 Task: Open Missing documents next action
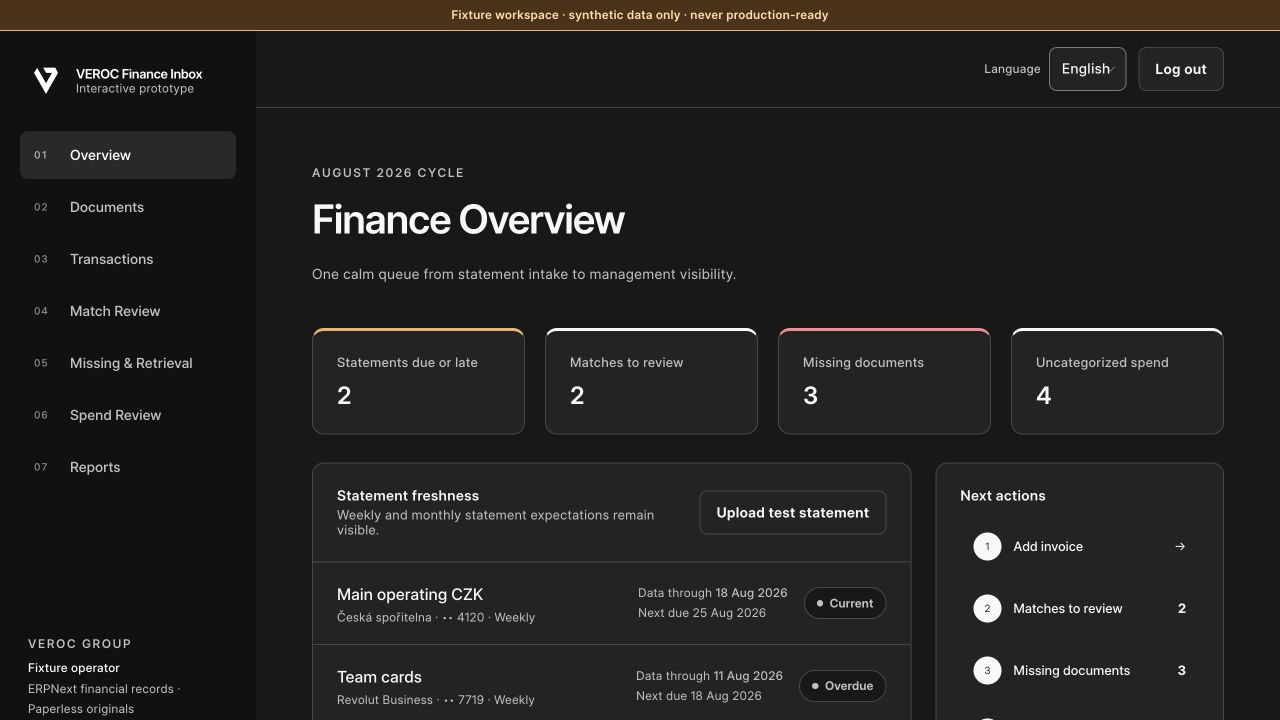[1079, 671]
